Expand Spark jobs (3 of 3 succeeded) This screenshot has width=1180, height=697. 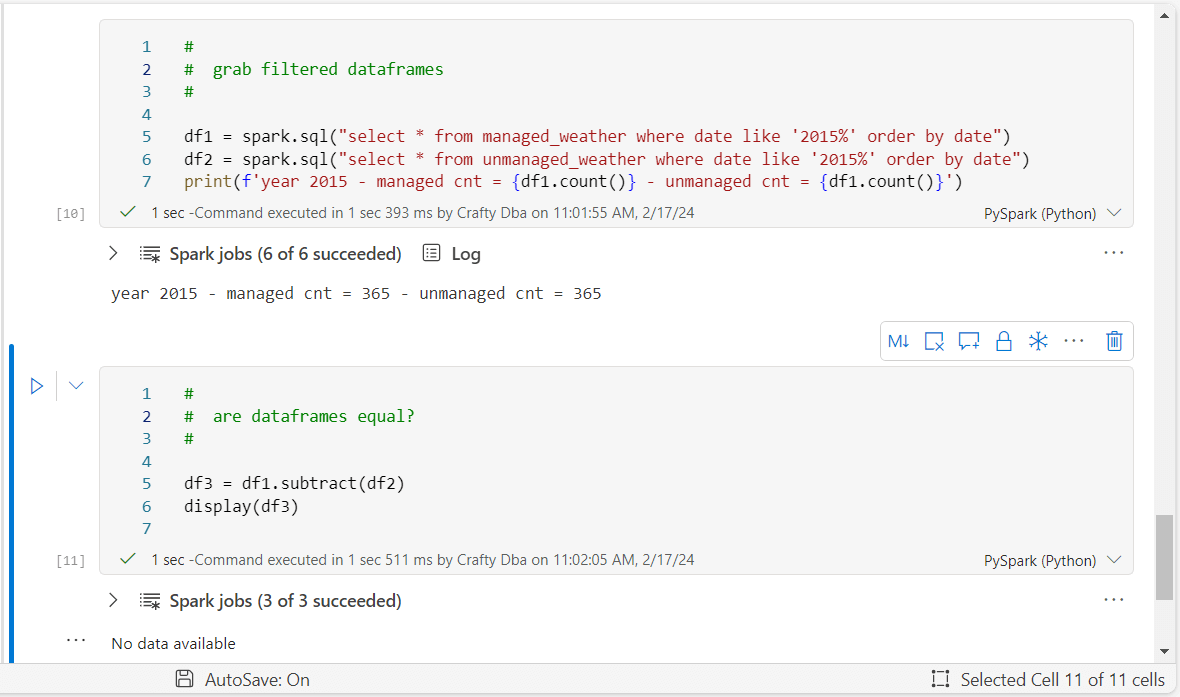point(112,600)
